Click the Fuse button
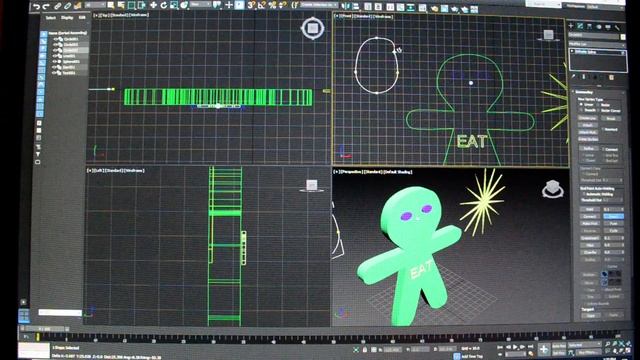The height and width of the screenshot is (360, 640). 614,224
